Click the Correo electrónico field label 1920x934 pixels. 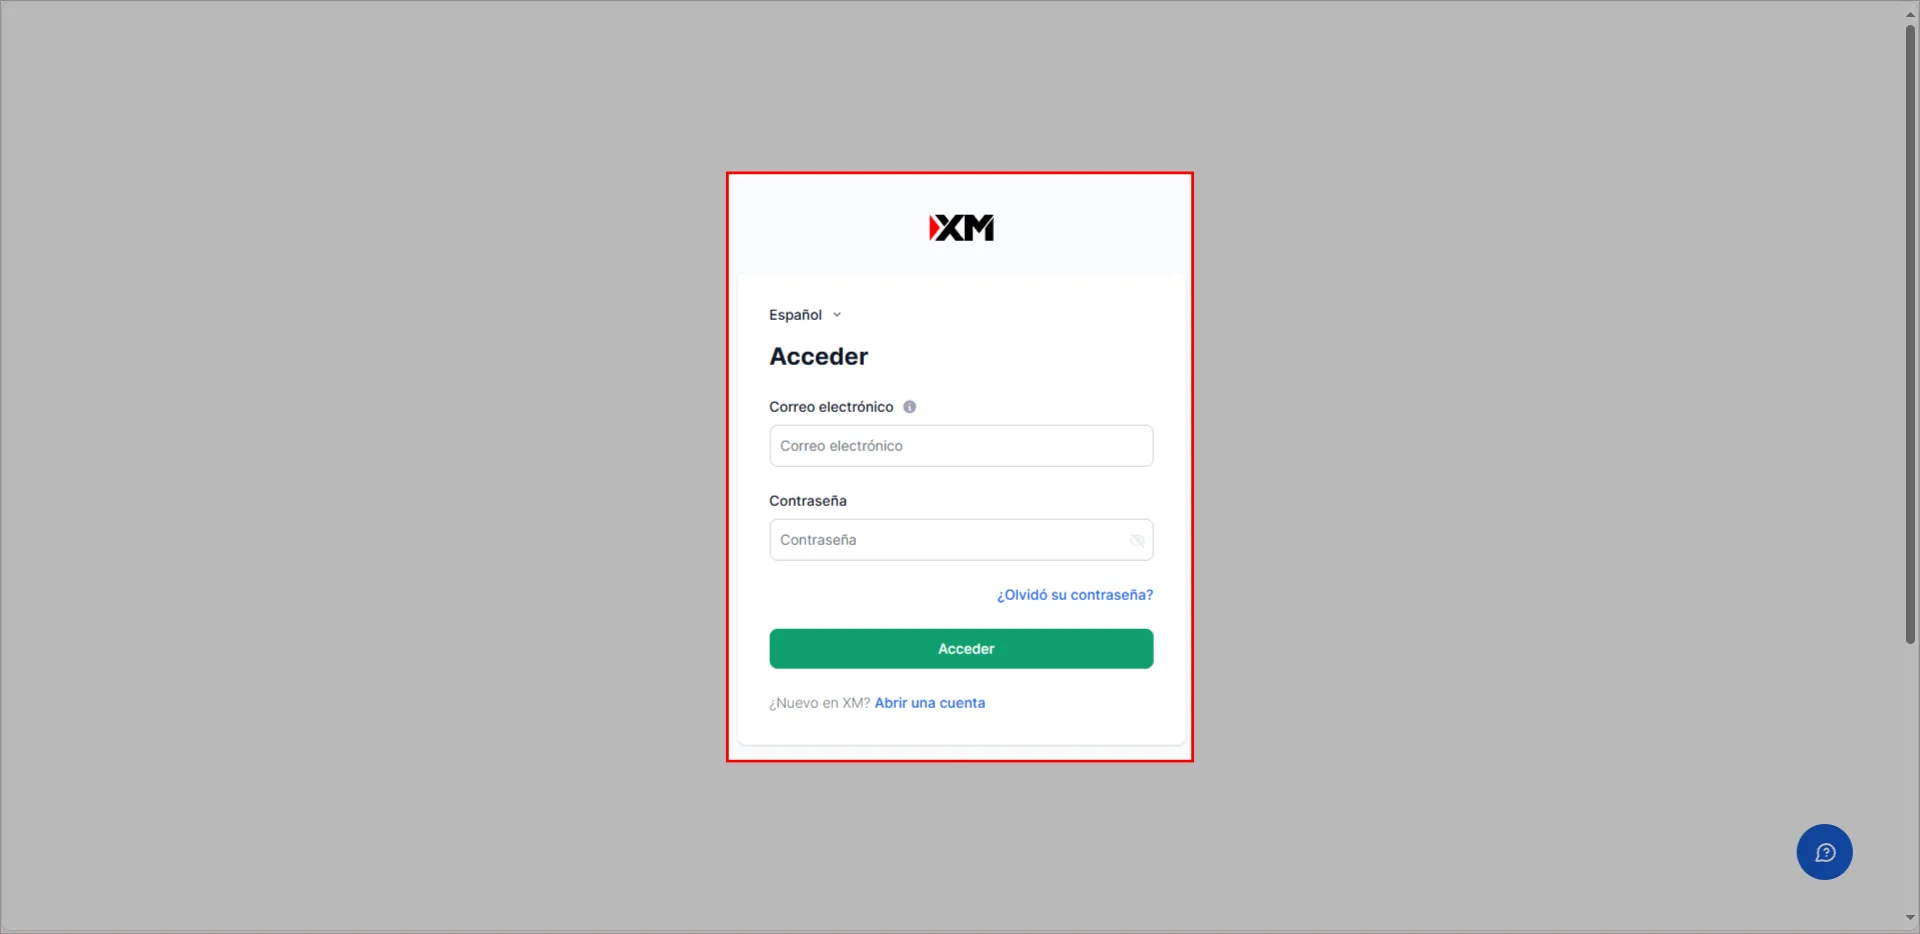[x=831, y=407]
